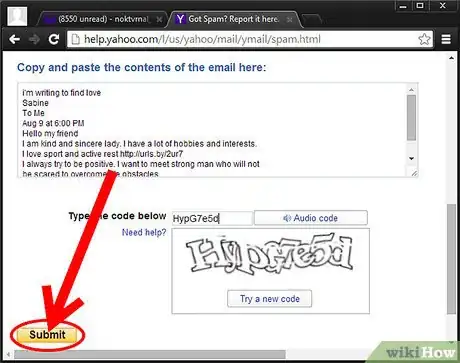Viewport: 460px width, 363px height.
Task: Close the Got Spam? tab
Action: coord(289,20)
